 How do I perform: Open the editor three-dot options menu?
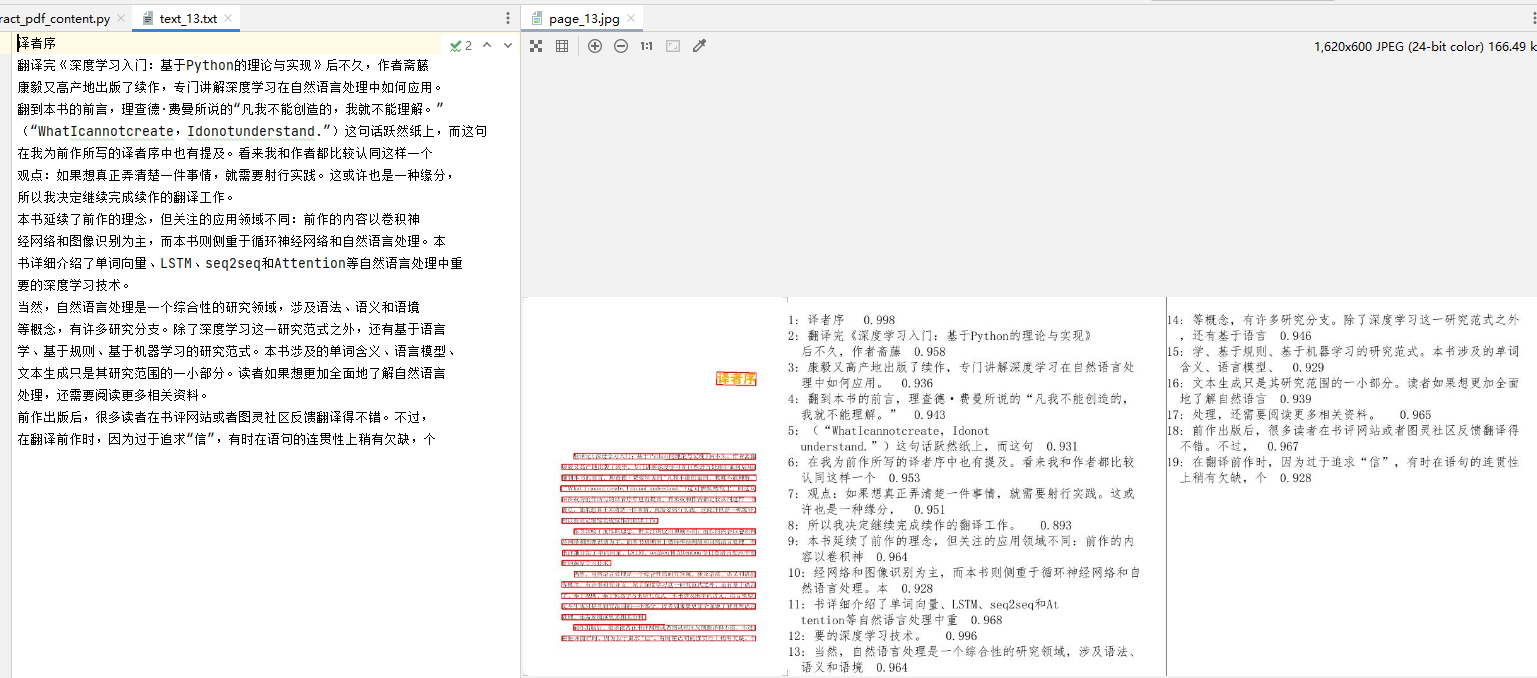coord(507,17)
